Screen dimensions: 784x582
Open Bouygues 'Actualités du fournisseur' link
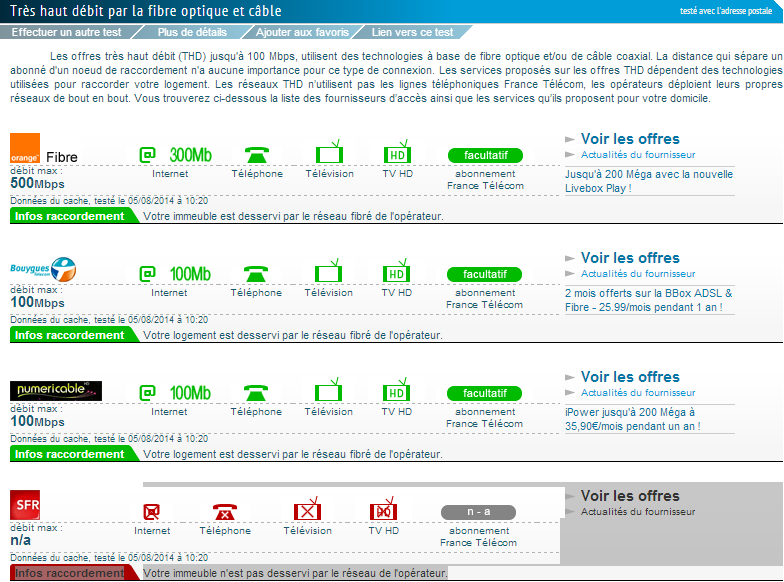pyautogui.click(x=637, y=274)
